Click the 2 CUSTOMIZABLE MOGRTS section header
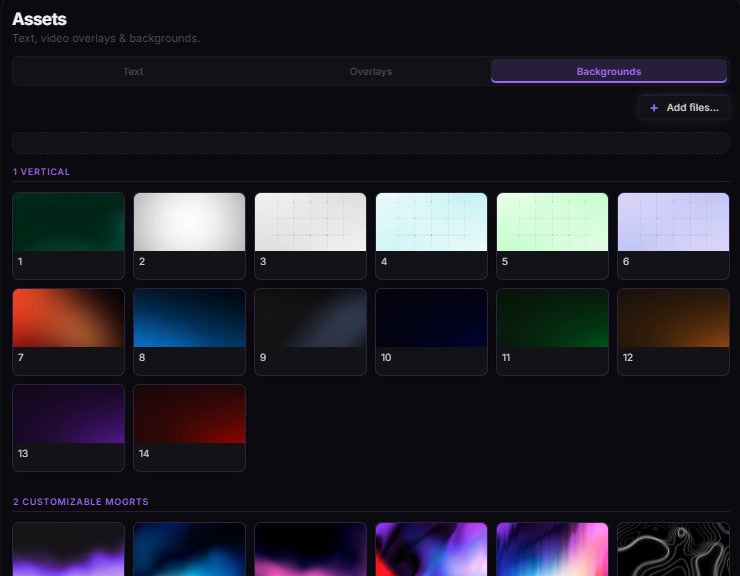Screen dimensions: 740x576 81,501
